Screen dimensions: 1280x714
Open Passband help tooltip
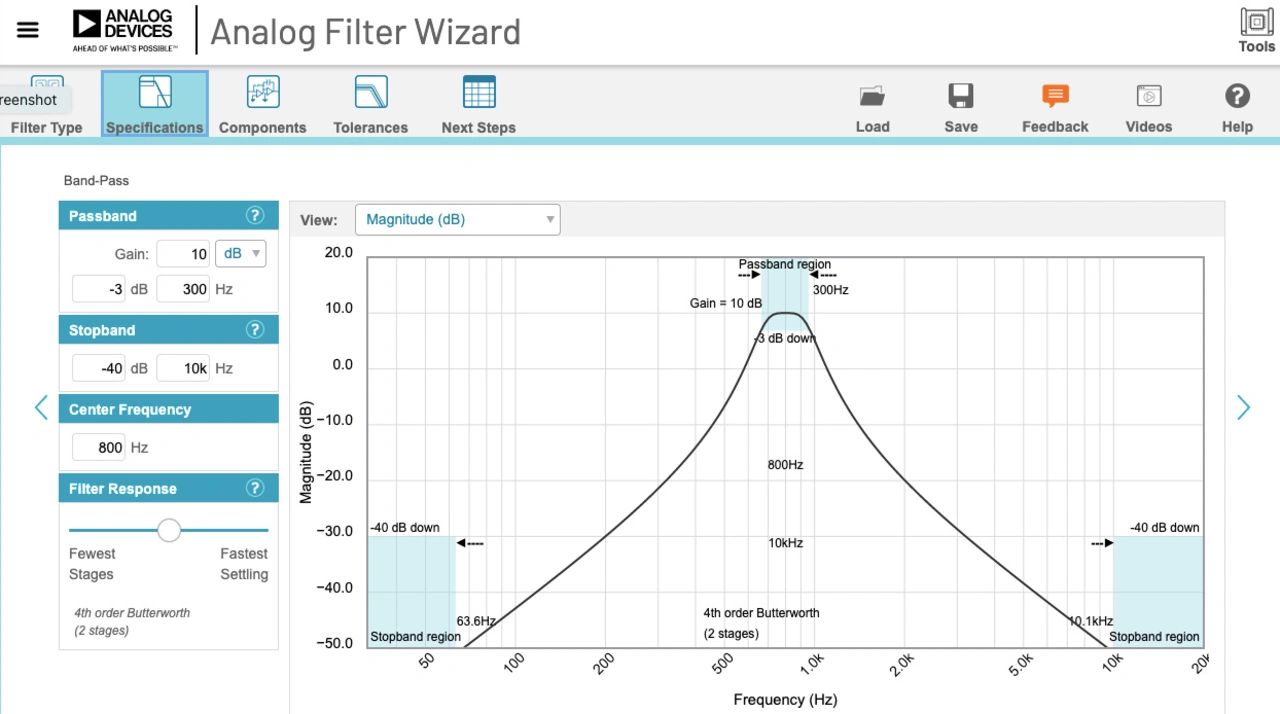[x=255, y=216]
